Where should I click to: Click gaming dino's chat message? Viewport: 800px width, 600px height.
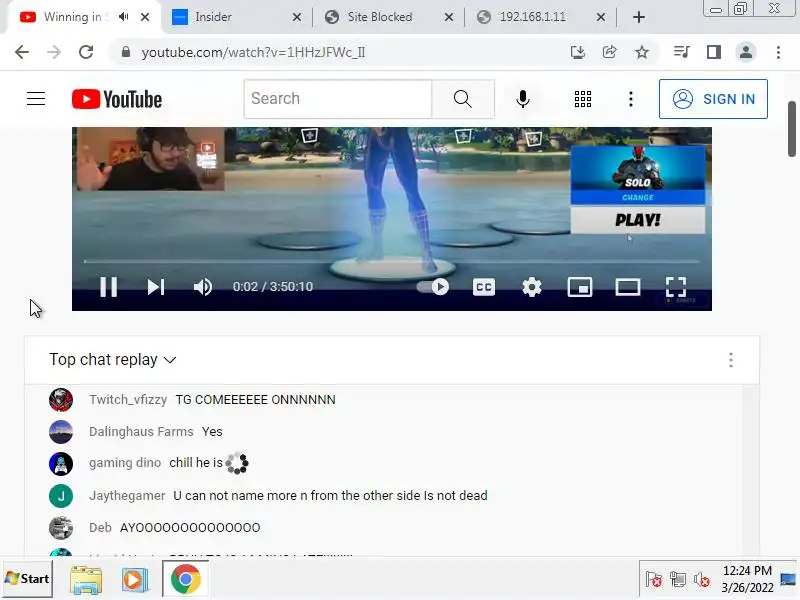[x=209, y=463]
